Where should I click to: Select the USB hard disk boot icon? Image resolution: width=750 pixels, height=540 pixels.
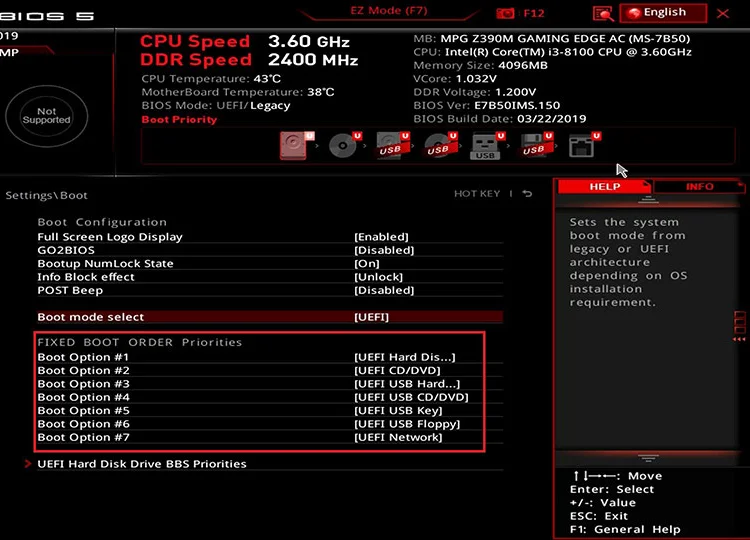pyautogui.click(x=393, y=145)
